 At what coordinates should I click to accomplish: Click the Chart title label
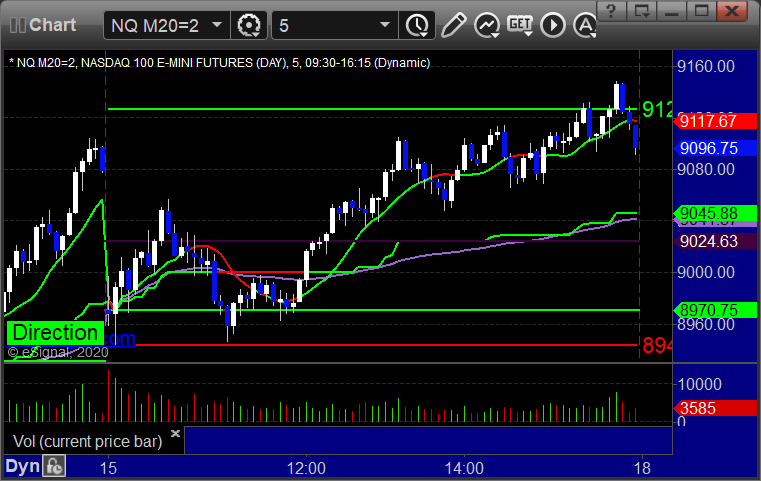(x=52, y=25)
